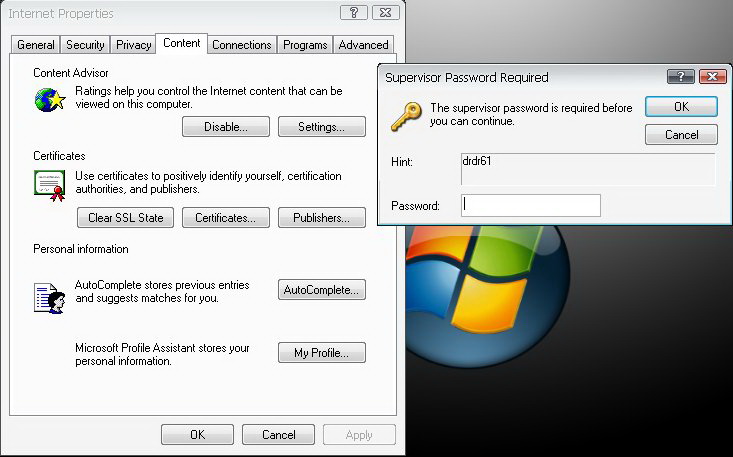The image size is (733, 457).
Task: Click the Hint: label
Action: (x=402, y=162)
